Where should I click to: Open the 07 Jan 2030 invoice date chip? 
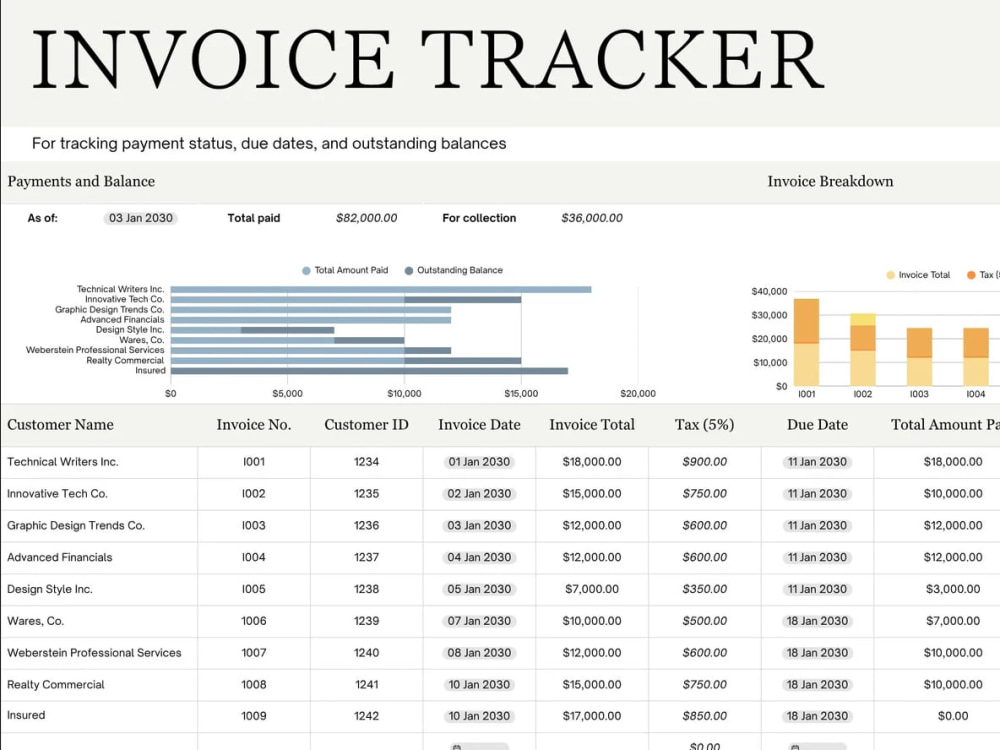pos(479,621)
